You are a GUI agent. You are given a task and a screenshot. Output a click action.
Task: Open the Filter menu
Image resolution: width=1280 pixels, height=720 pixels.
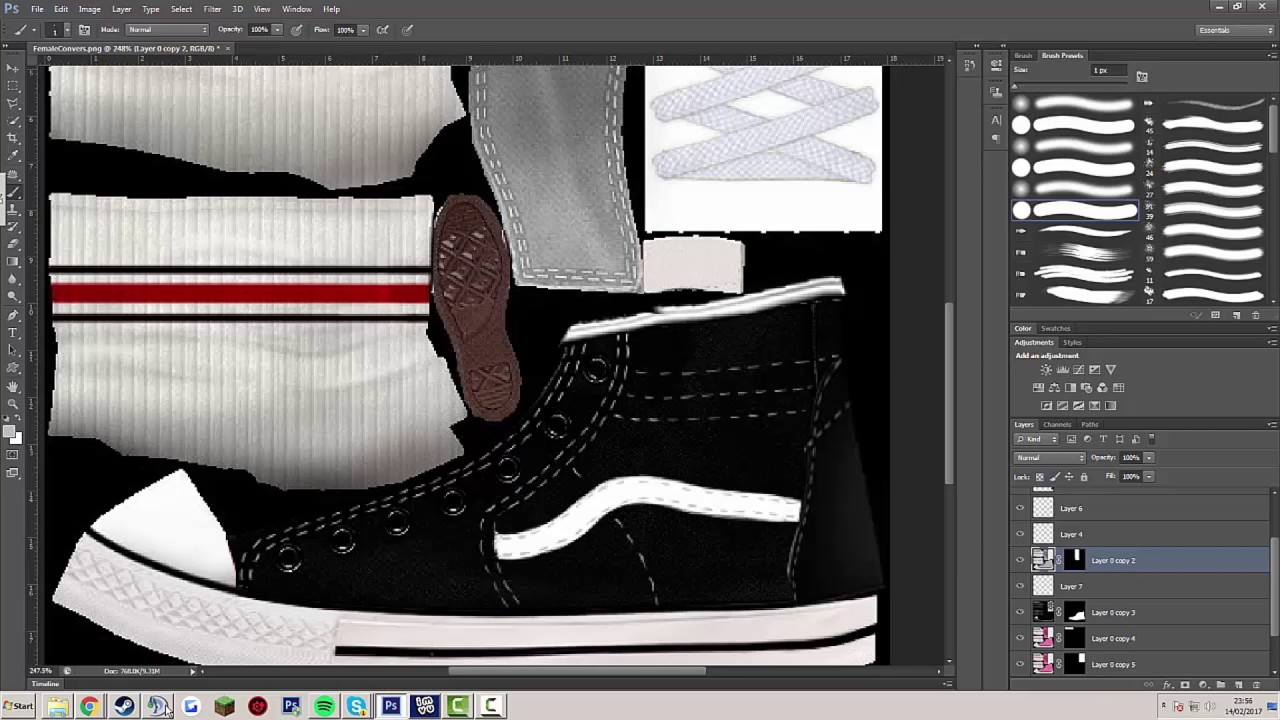pos(212,9)
